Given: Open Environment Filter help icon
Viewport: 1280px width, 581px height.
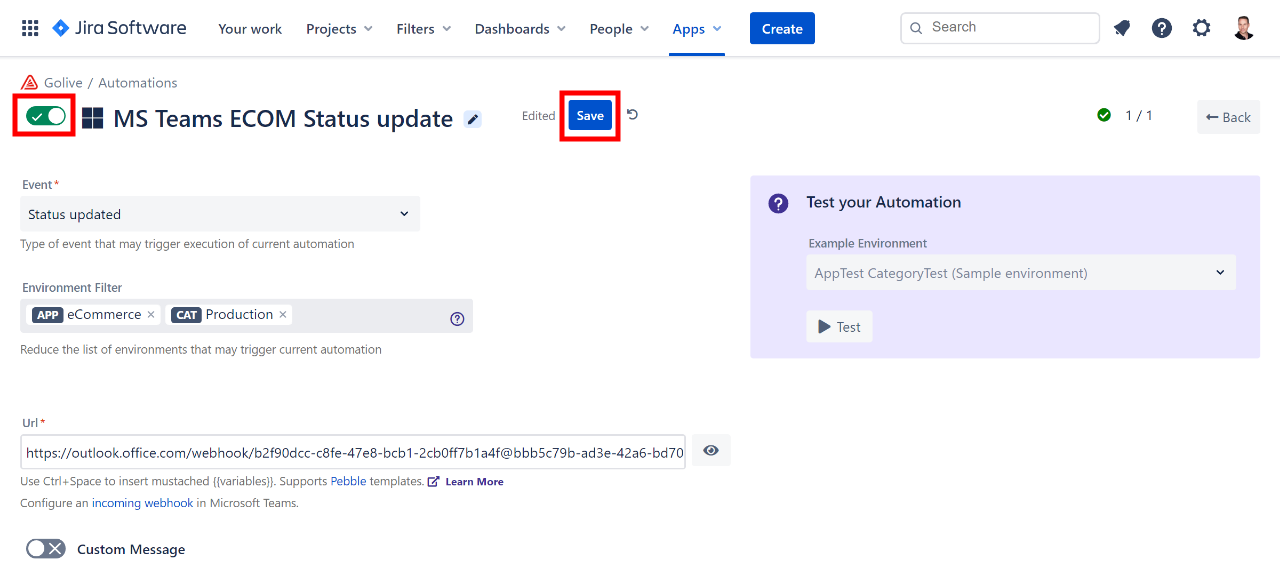Looking at the screenshot, I should (457, 319).
